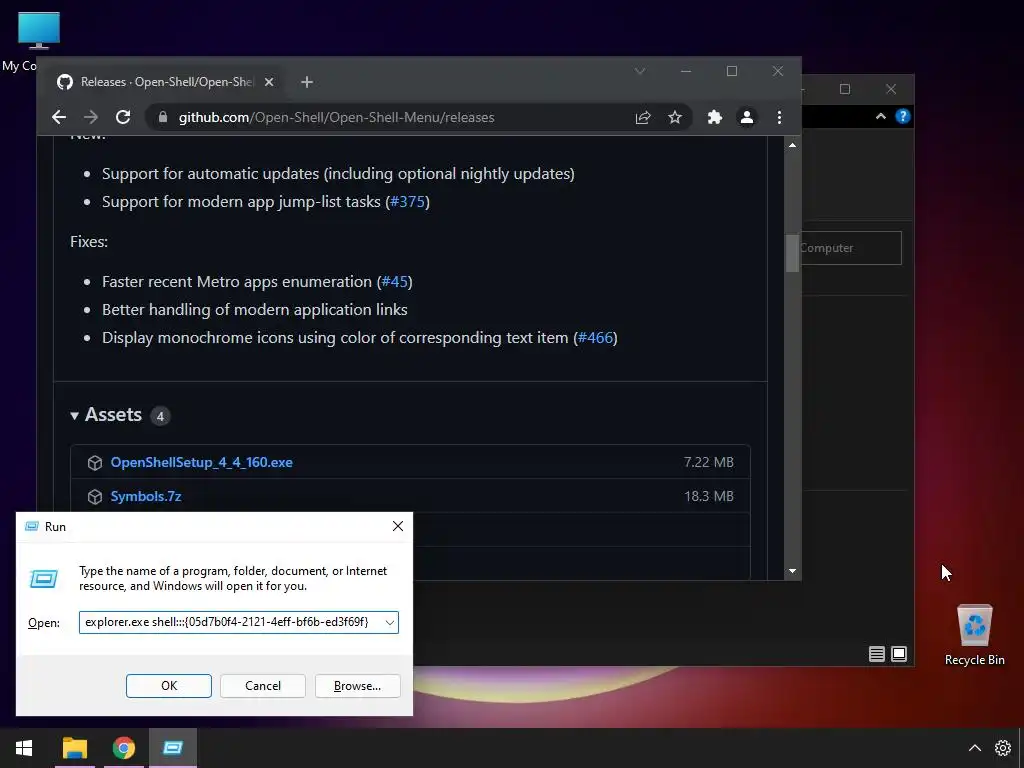The image size is (1024, 768).
Task: Click the '7.22 MB' file size text
Action: tap(709, 462)
